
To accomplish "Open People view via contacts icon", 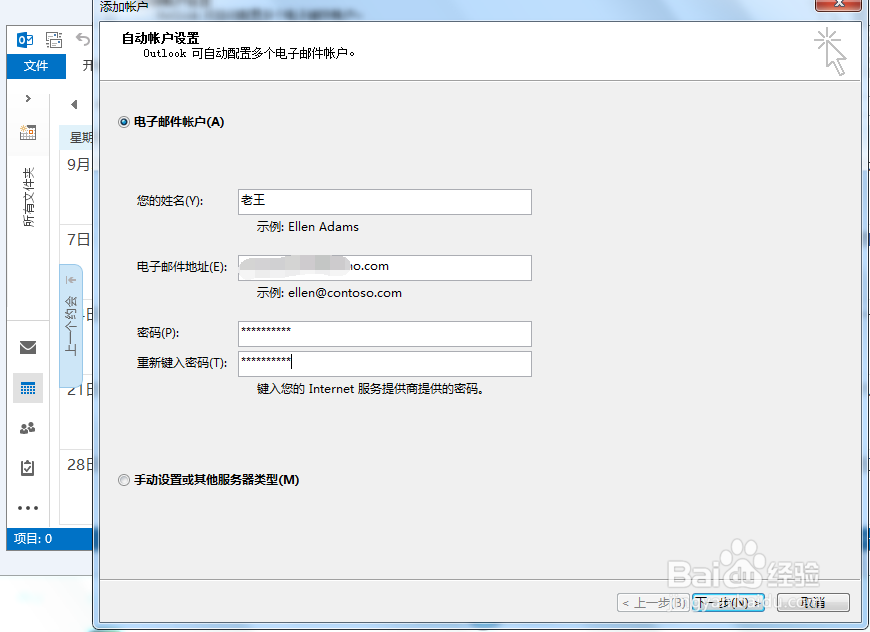I will pyautogui.click(x=27, y=428).
